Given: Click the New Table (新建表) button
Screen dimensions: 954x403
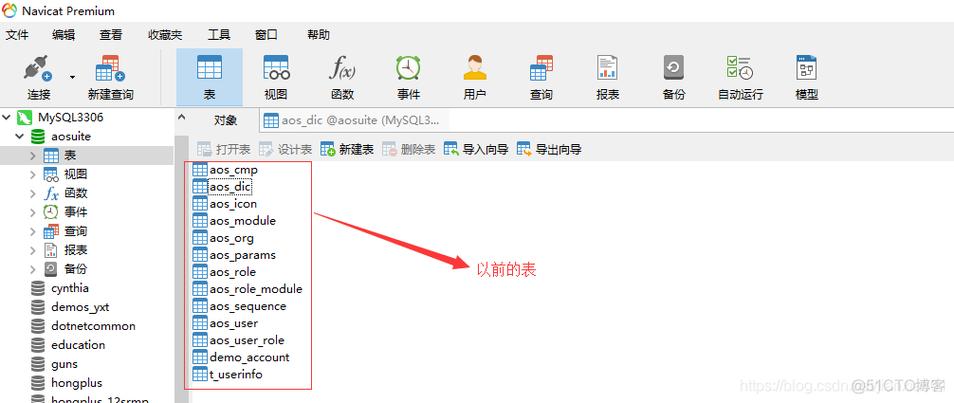Looking at the screenshot, I should [347, 149].
